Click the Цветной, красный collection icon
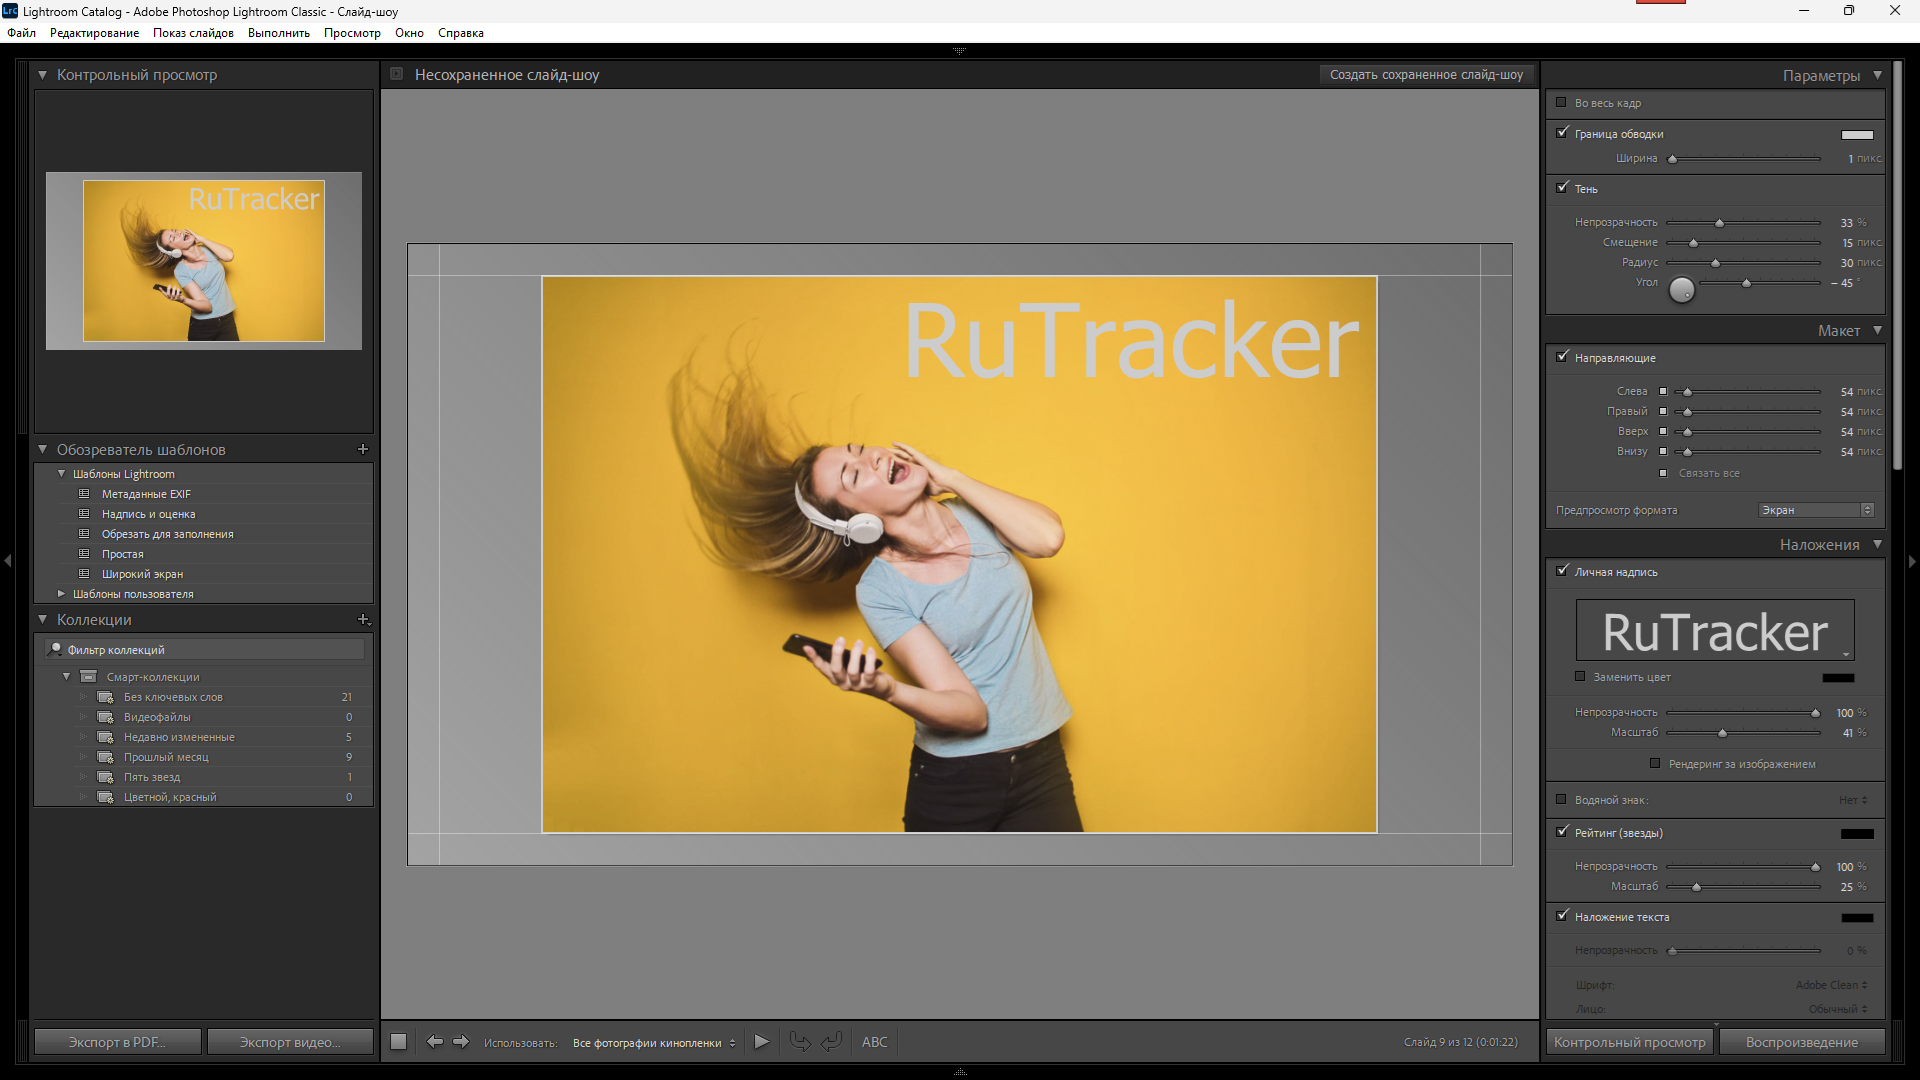Screen dimensions: 1920x1080 coord(105,797)
